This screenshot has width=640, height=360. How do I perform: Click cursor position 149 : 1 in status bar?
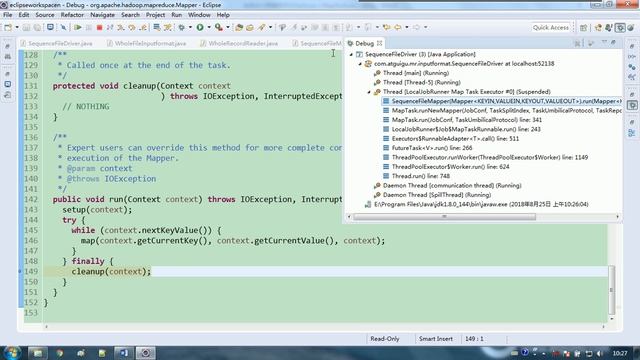[474, 339]
